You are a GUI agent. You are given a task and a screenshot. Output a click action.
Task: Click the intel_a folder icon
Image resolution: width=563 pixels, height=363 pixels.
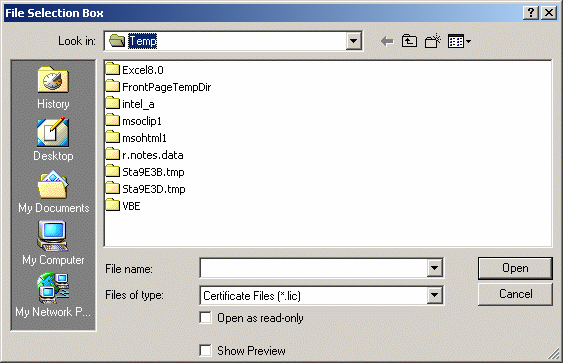point(112,103)
